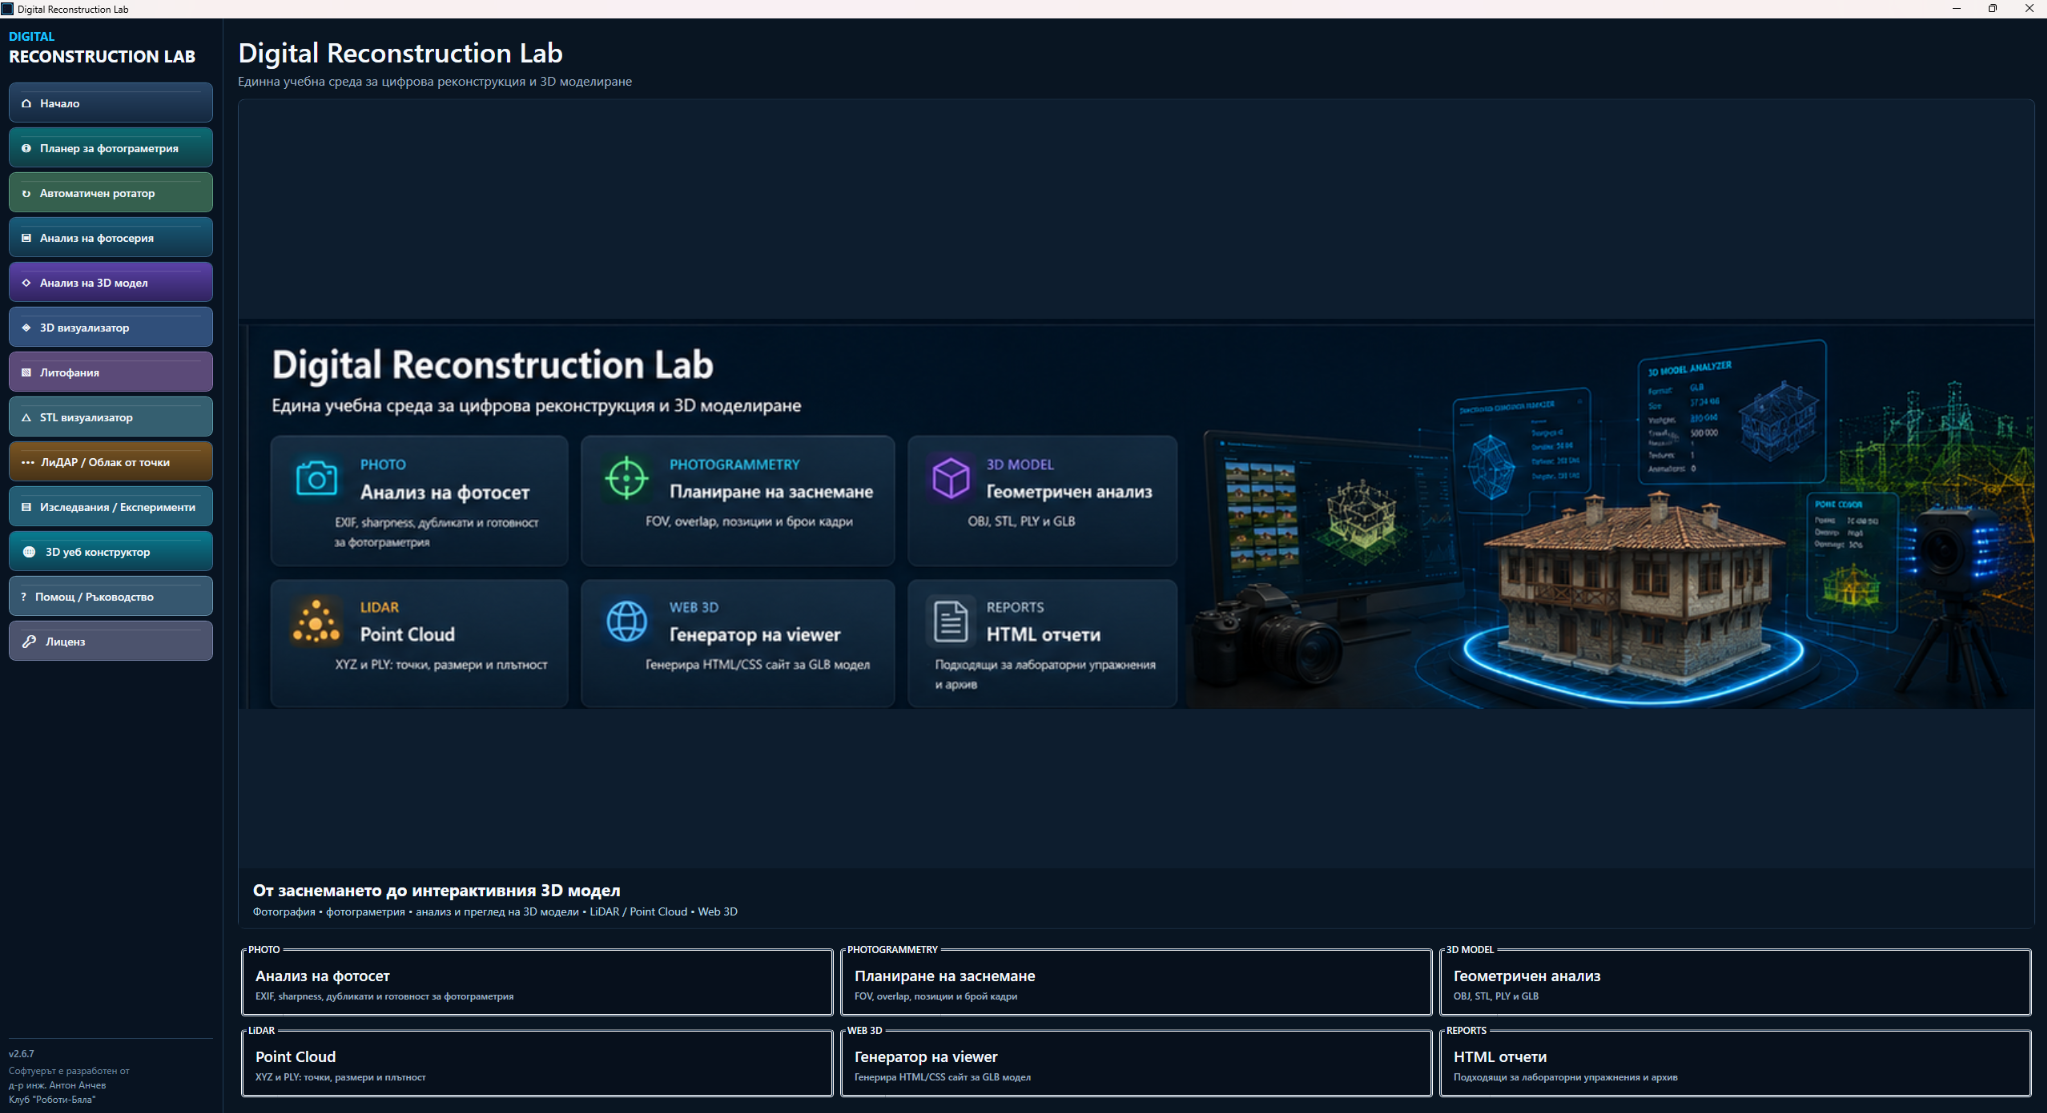This screenshot has width=2047, height=1113.
Task: Click the bottom REPORTS HTML отчети card
Action: pyautogui.click(x=1735, y=1064)
